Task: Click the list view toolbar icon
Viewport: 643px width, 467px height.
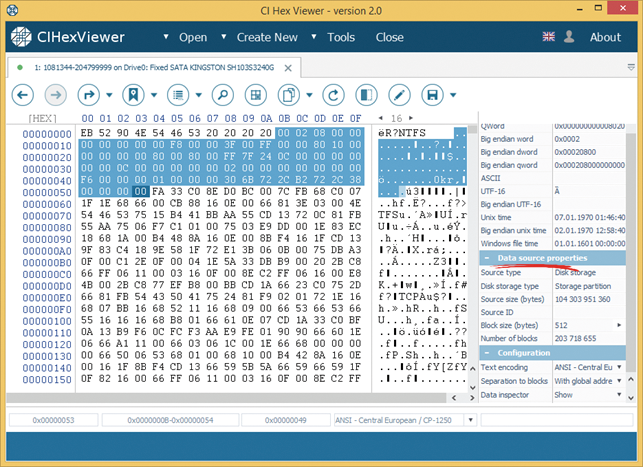Action: point(178,95)
